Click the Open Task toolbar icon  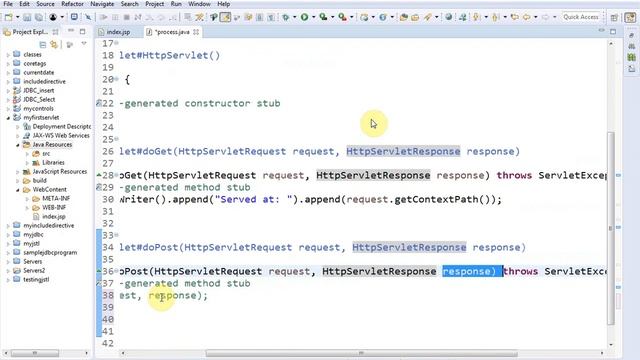(x=415, y=17)
